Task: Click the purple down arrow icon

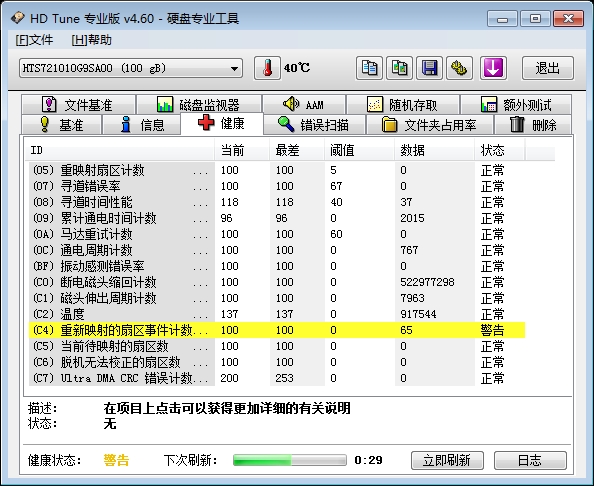Action: click(x=494, y=68)
